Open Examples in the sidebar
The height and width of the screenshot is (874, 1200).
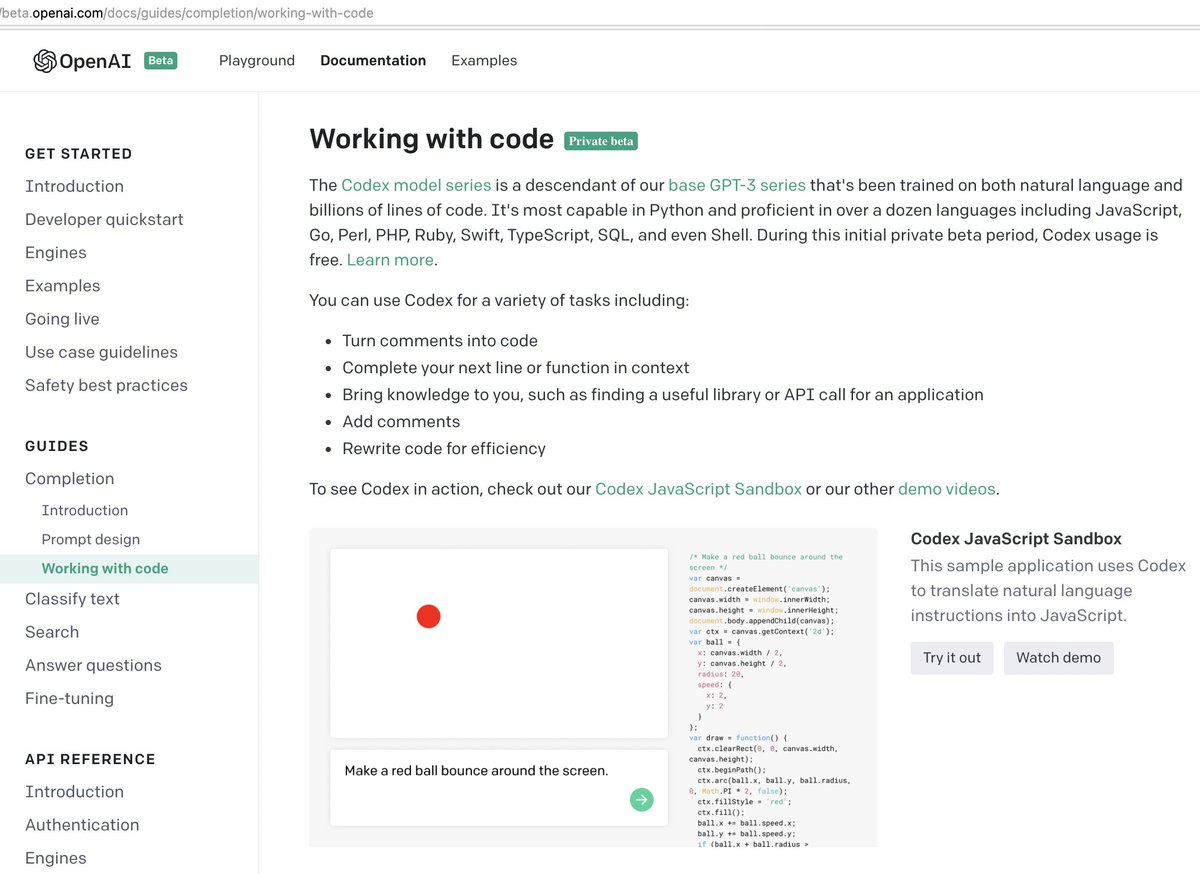63,285
